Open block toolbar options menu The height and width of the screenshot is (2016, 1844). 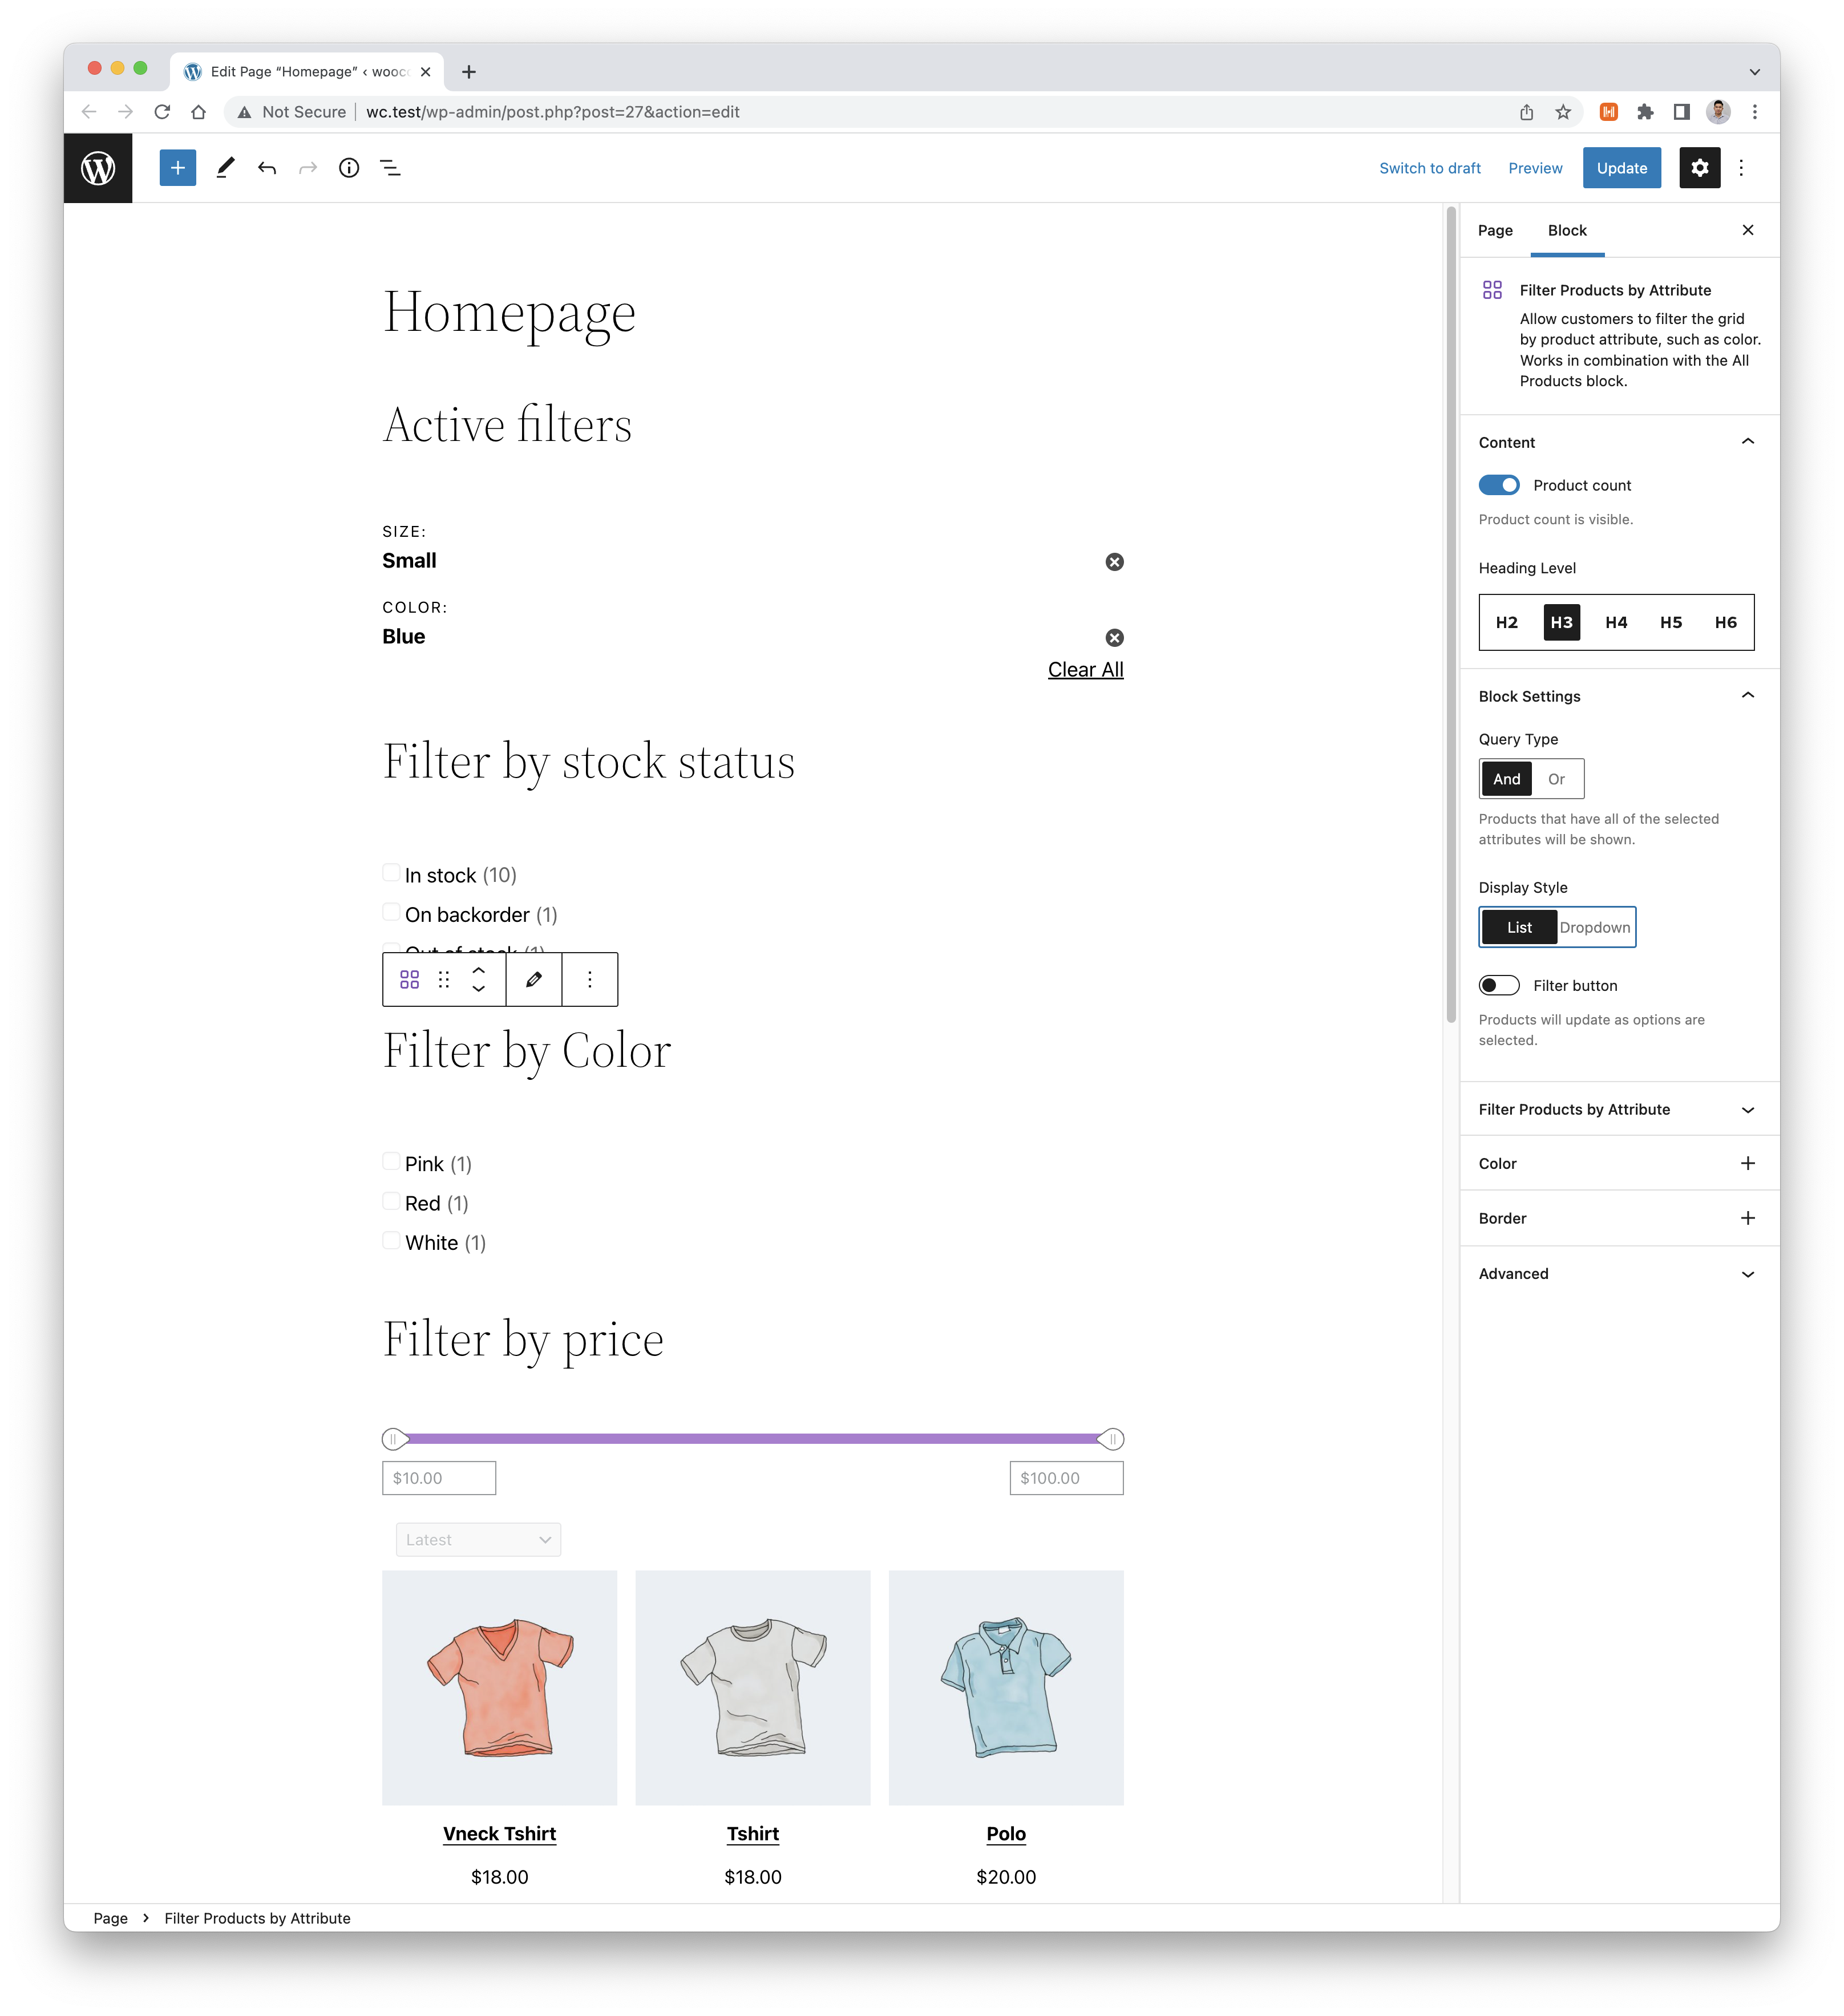590,980
